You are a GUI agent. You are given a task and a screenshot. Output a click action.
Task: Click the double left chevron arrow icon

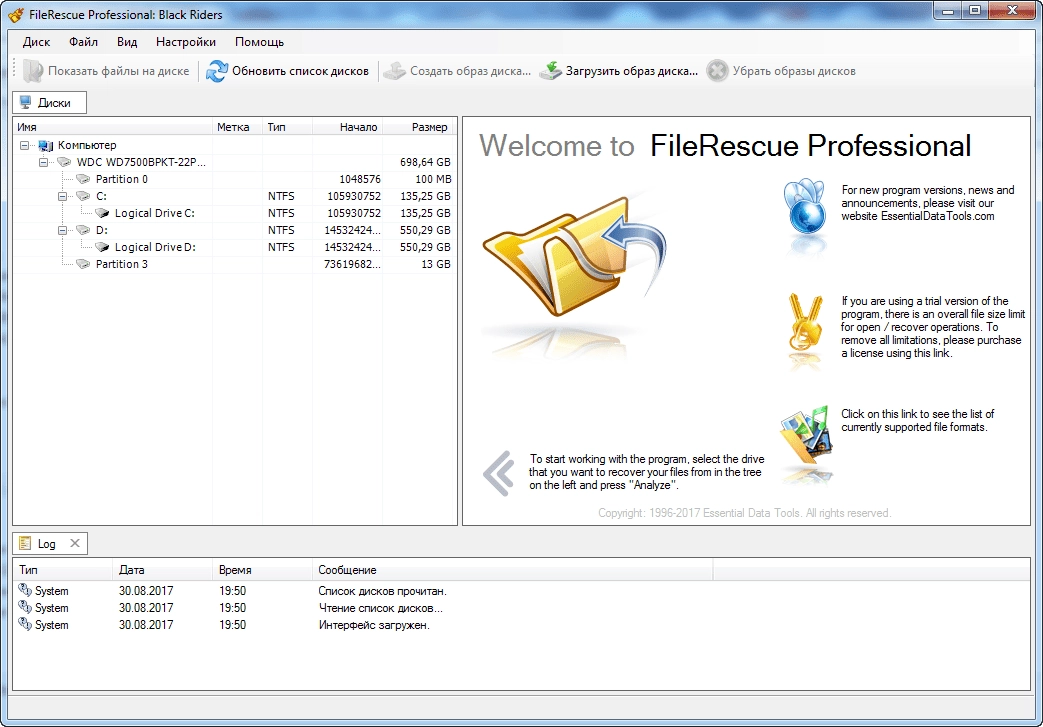click(499, 473)
